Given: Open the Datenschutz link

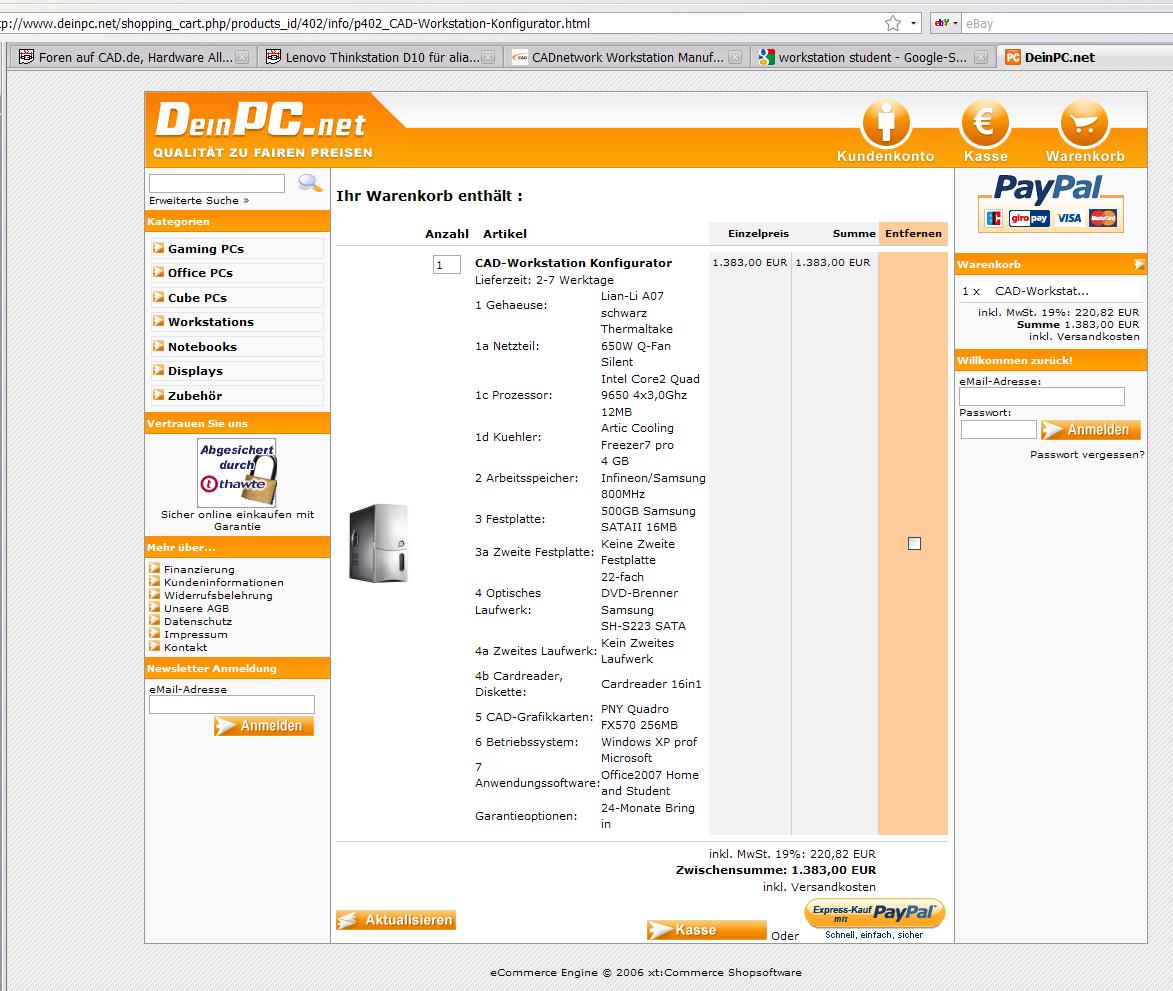Looking at the screenshot, I should [197, 622].
